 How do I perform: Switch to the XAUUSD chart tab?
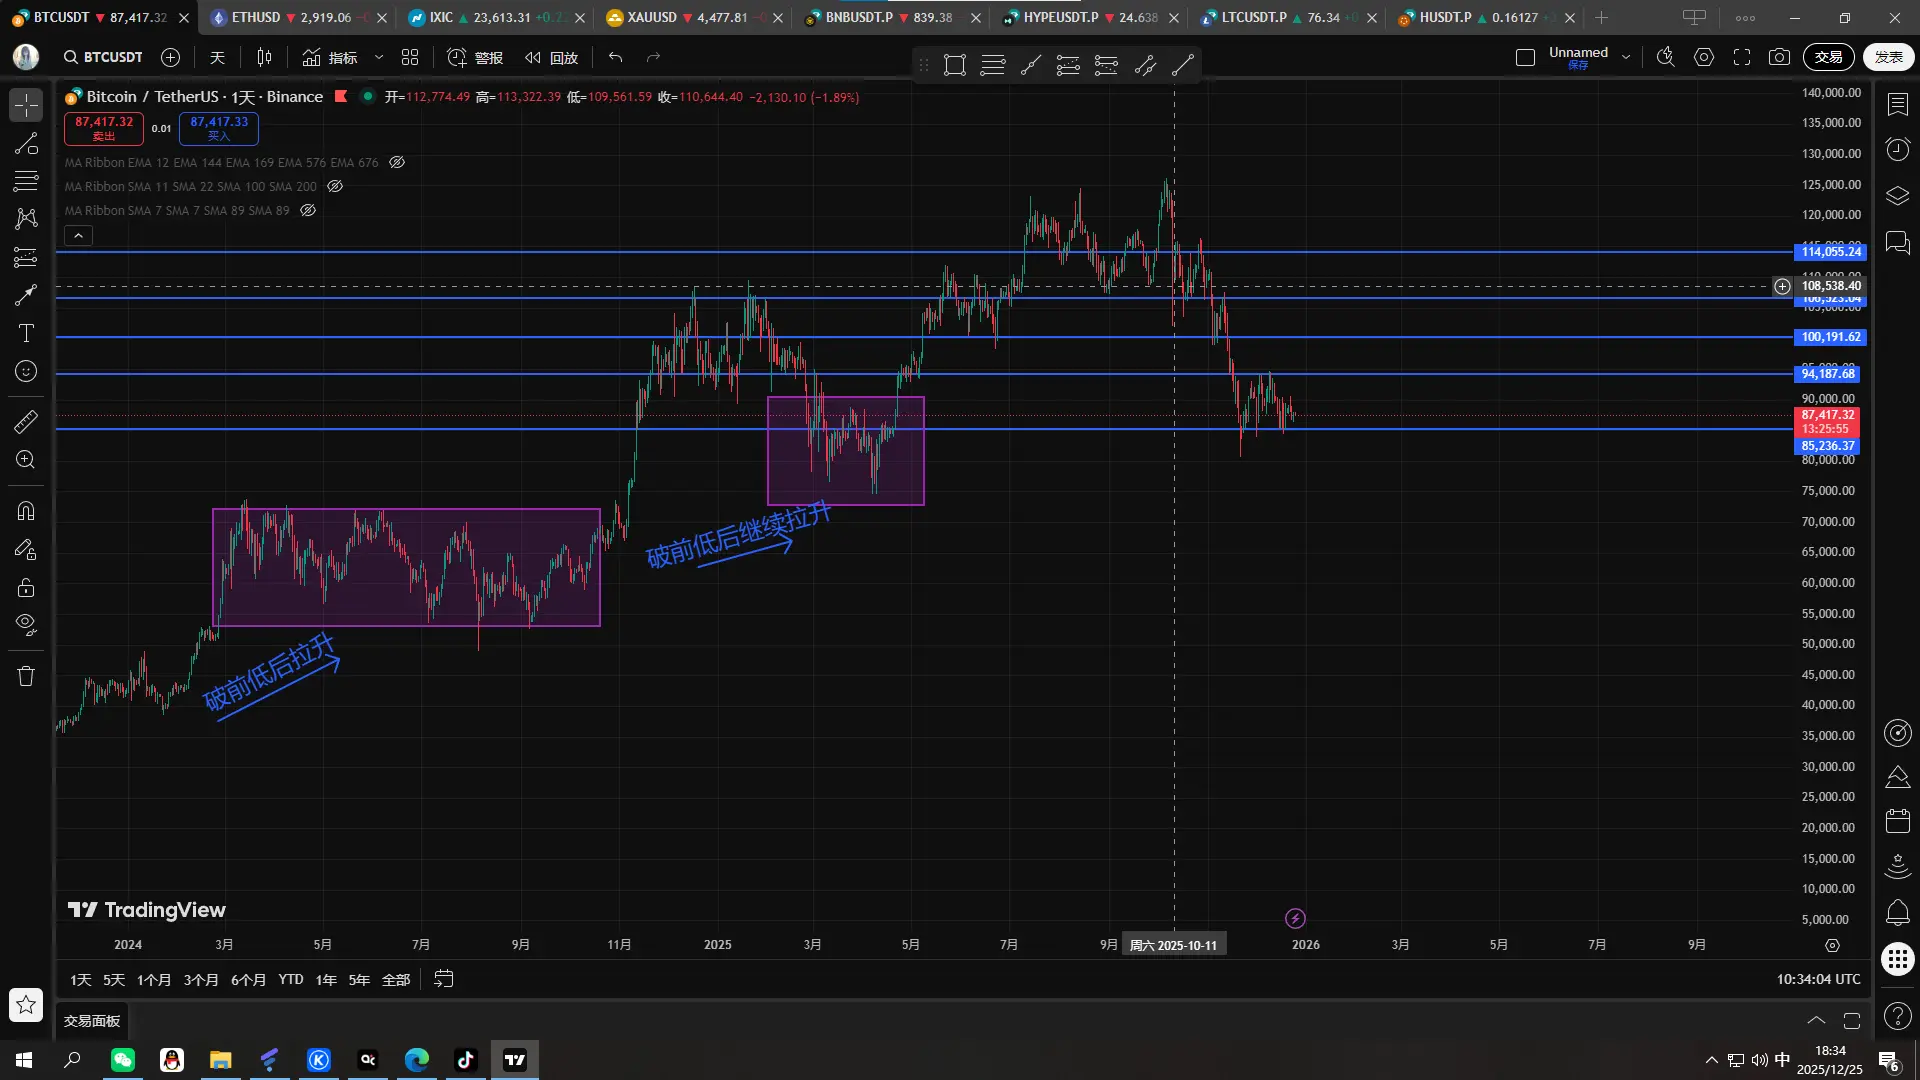click(652, 17)
